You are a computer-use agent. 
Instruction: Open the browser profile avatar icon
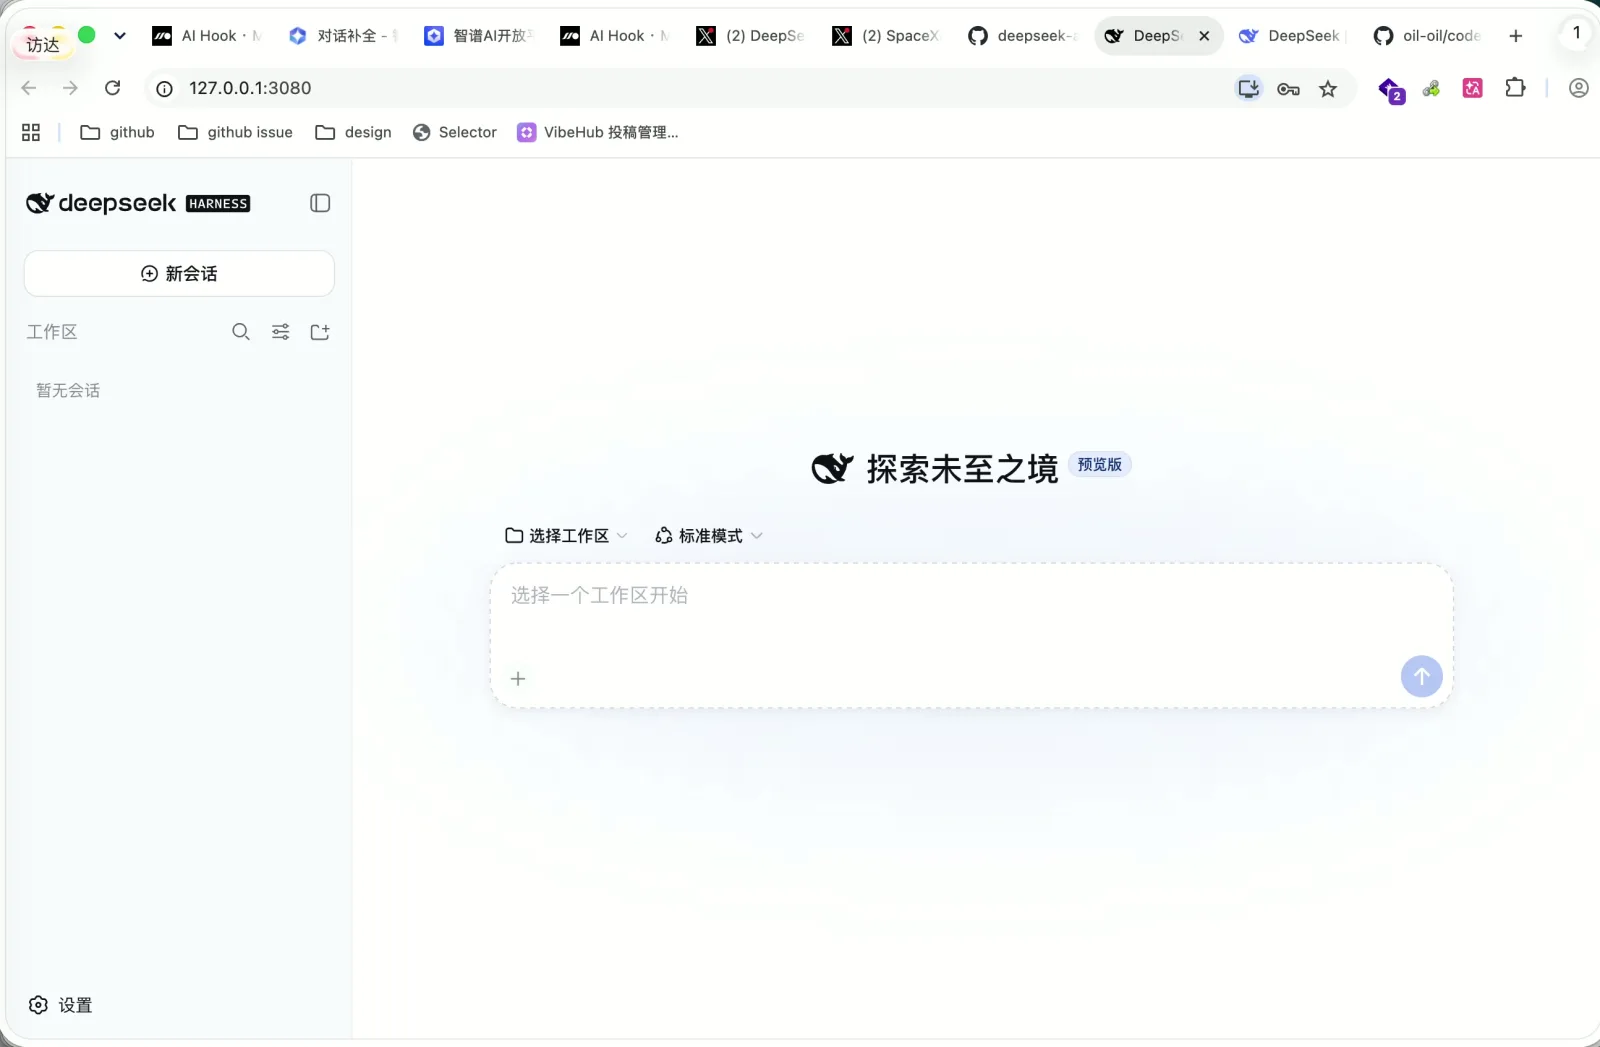pyautogui.click(x=1579, y=88)
